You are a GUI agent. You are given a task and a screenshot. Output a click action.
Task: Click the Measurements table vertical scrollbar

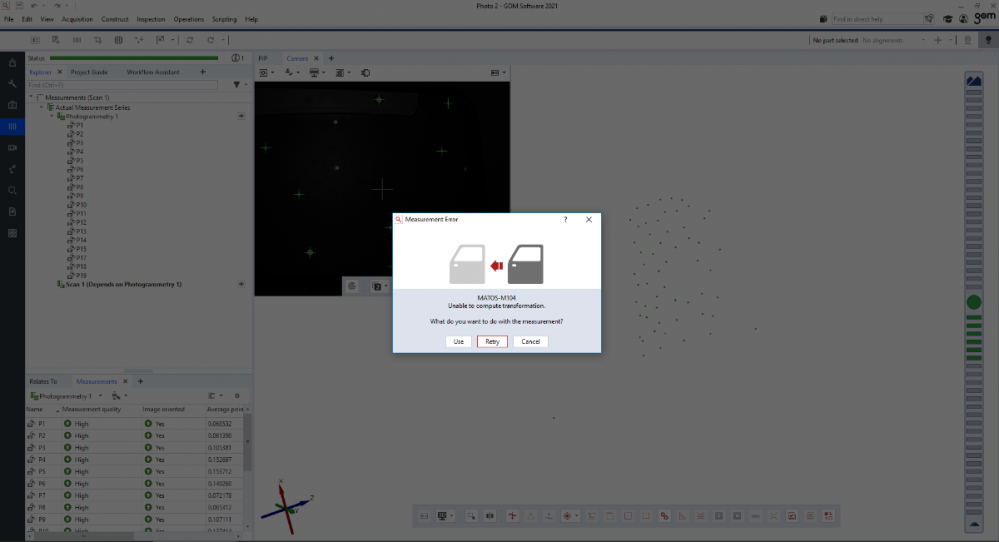point(247,443)
